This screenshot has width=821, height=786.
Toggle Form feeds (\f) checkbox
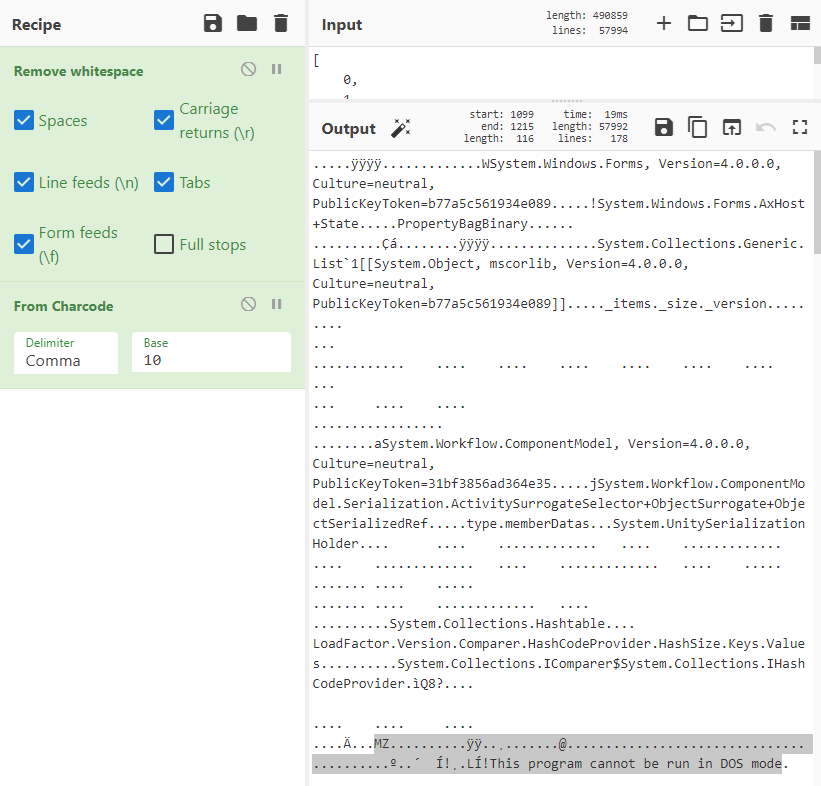point(24,244)
